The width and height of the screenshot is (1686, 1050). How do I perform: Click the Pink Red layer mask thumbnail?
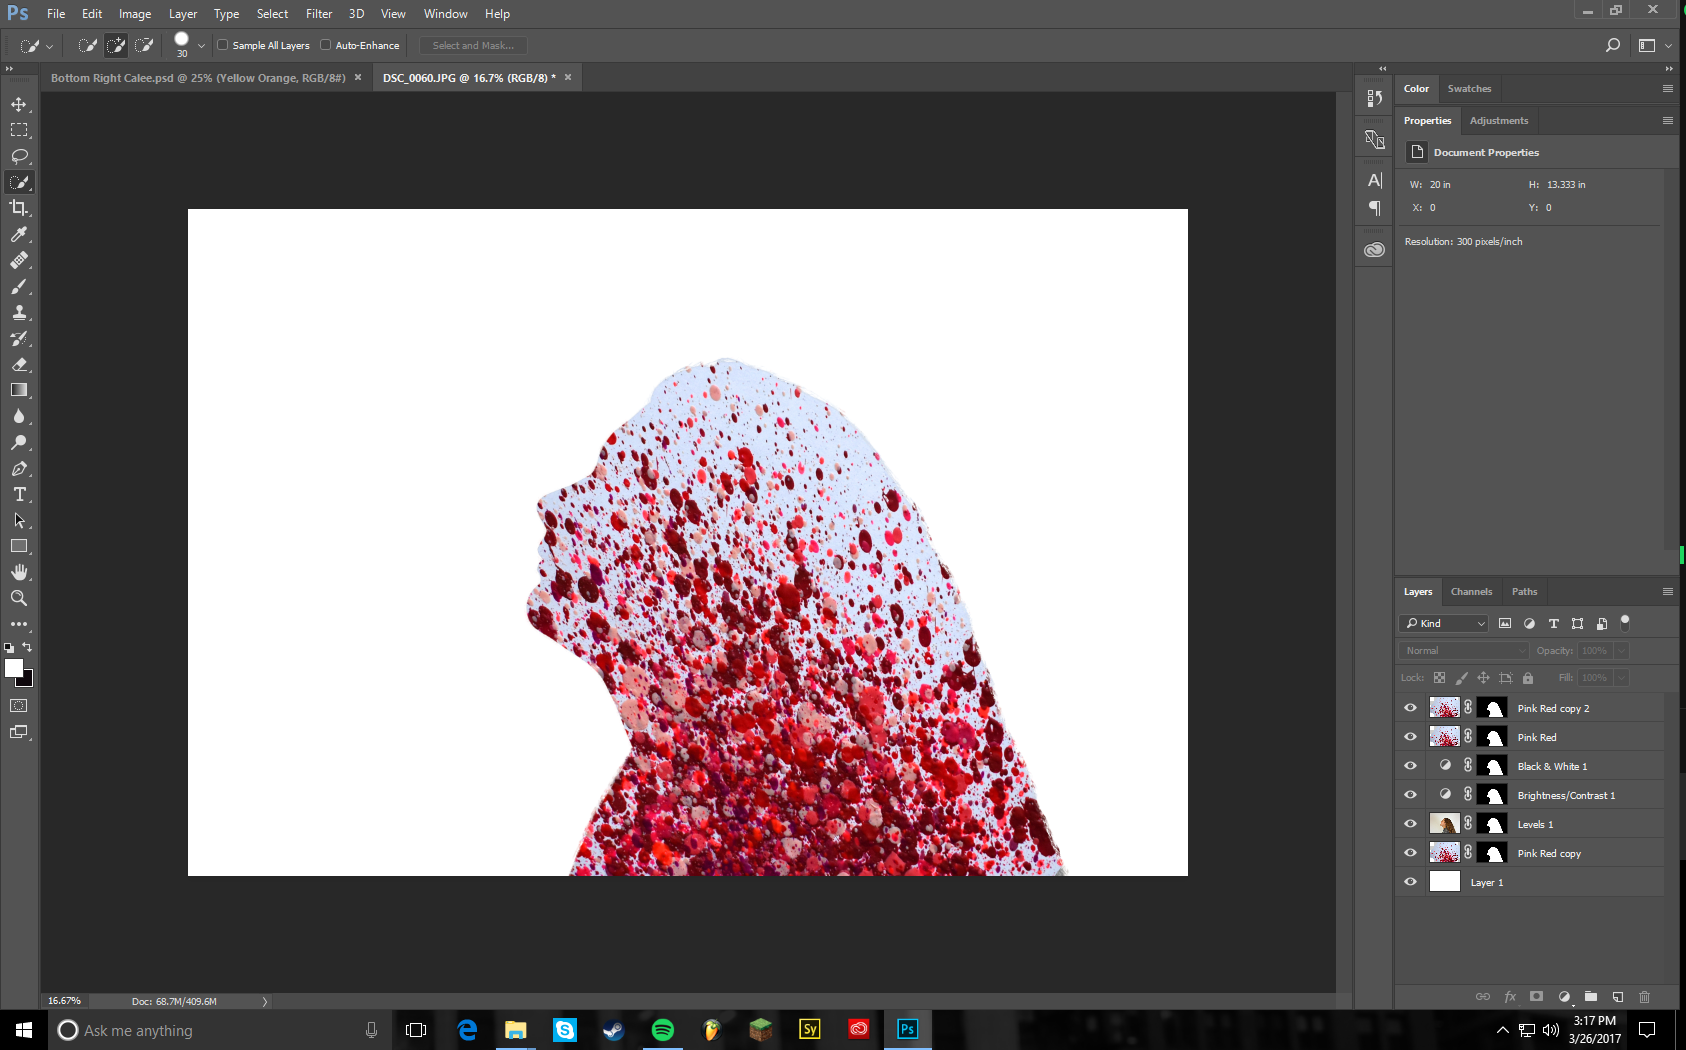tap(1493, 737)
